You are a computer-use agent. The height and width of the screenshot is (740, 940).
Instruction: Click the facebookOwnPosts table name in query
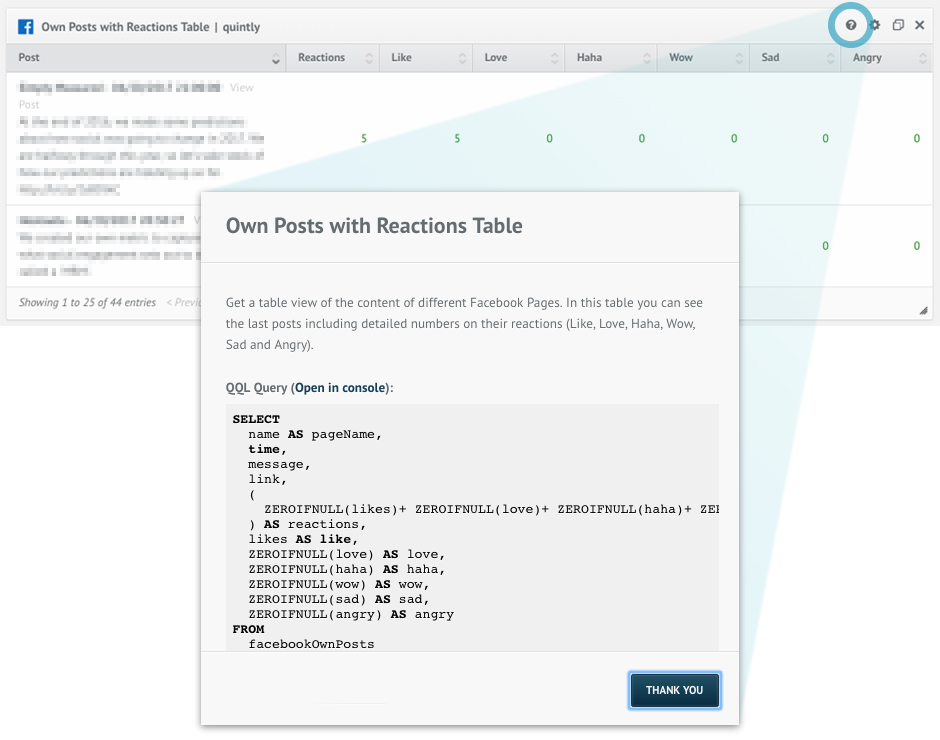pos(311,644)
